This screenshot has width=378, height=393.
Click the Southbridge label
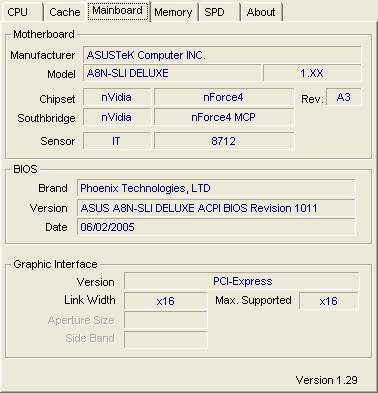[x=46, y=118]
